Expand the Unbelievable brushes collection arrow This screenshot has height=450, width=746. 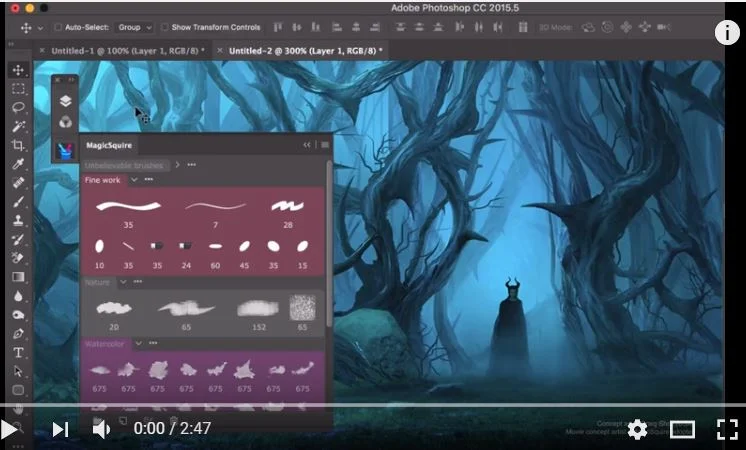point(177,165)
